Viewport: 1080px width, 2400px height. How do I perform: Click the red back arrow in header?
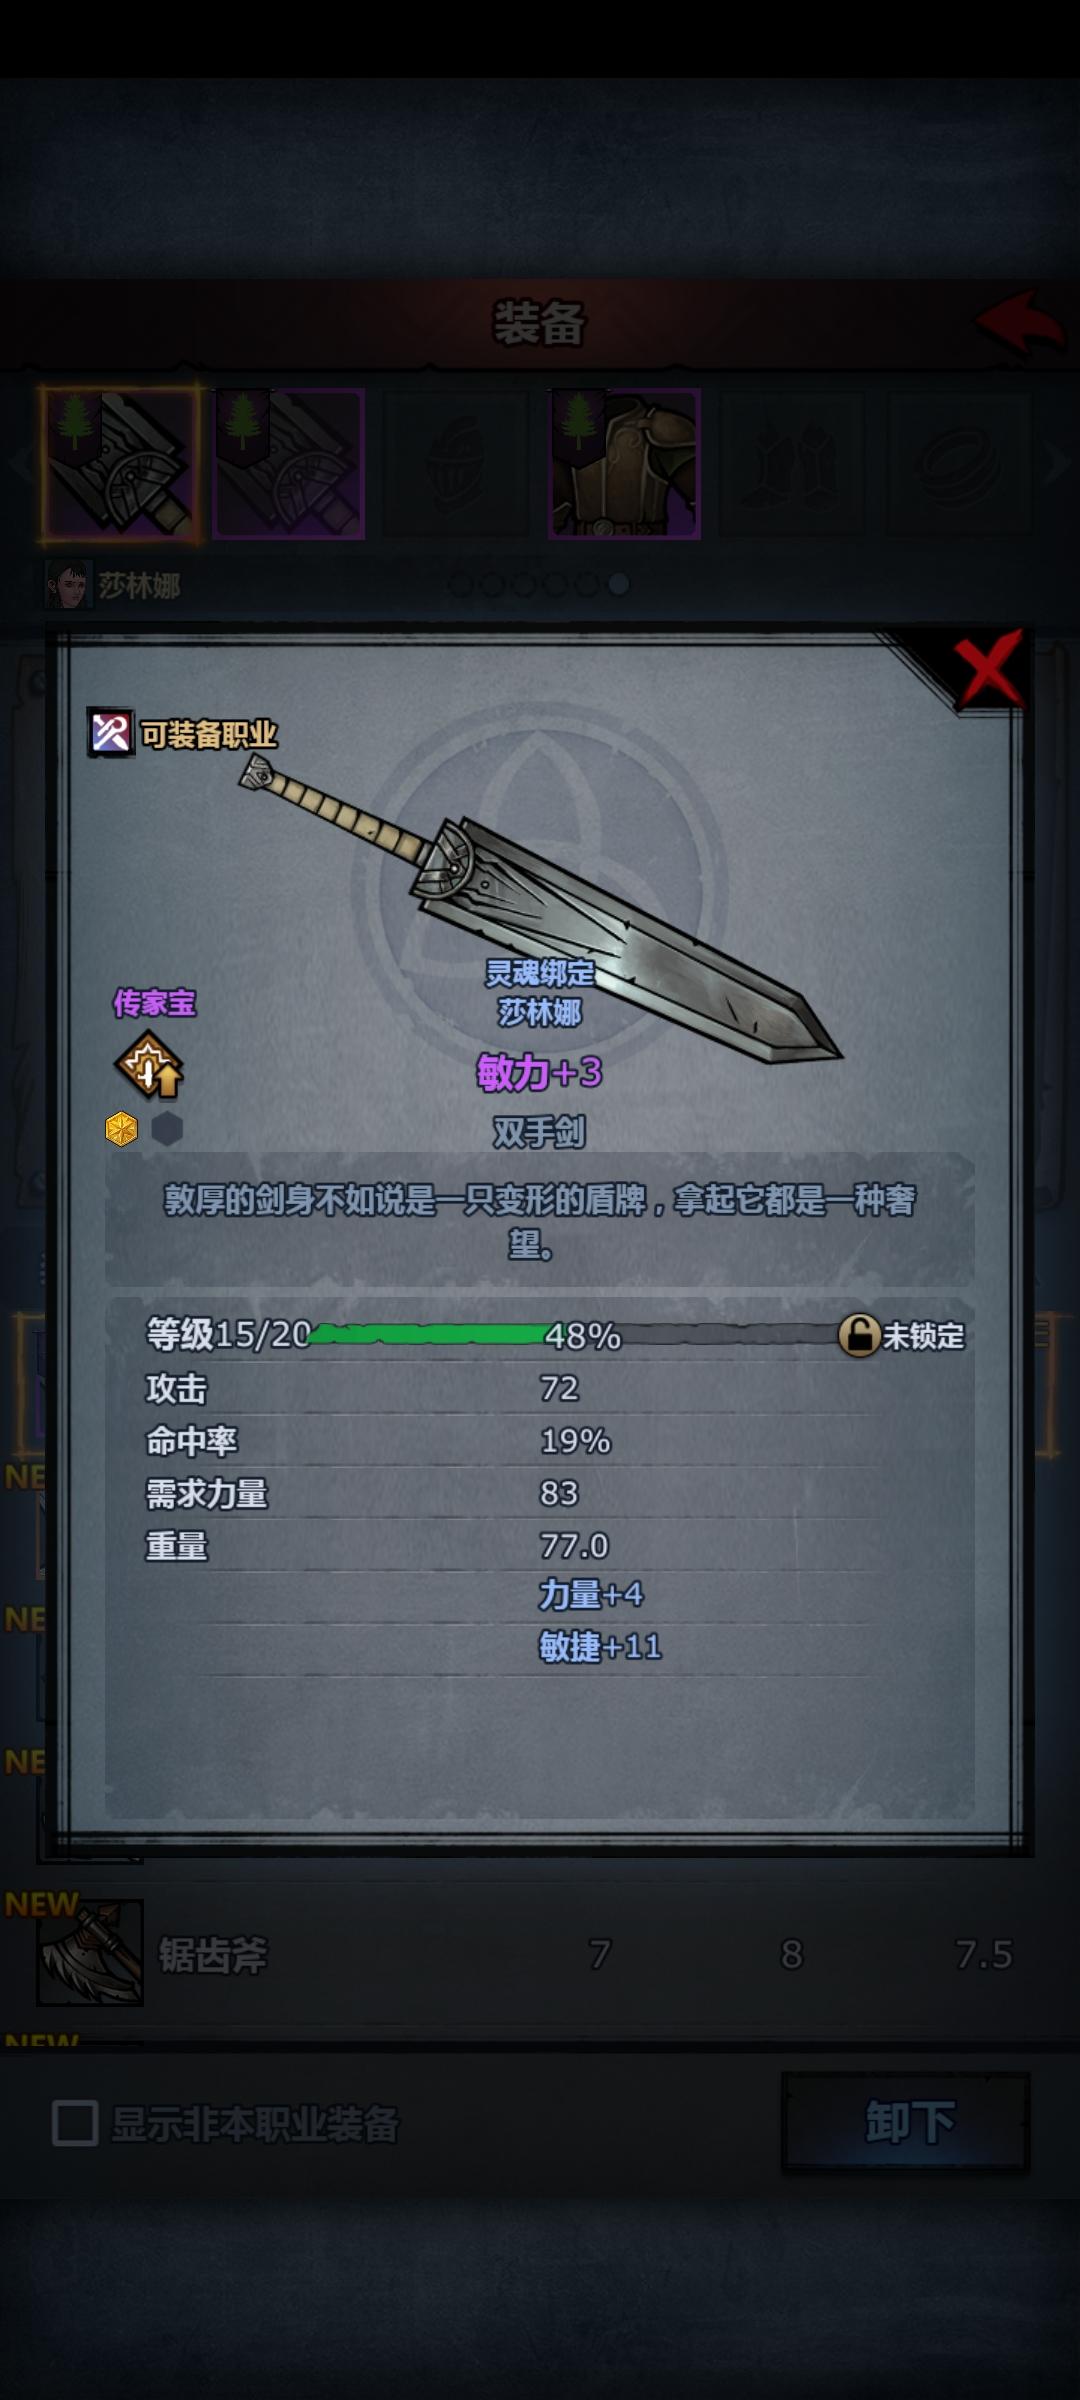click(1020, 321)
